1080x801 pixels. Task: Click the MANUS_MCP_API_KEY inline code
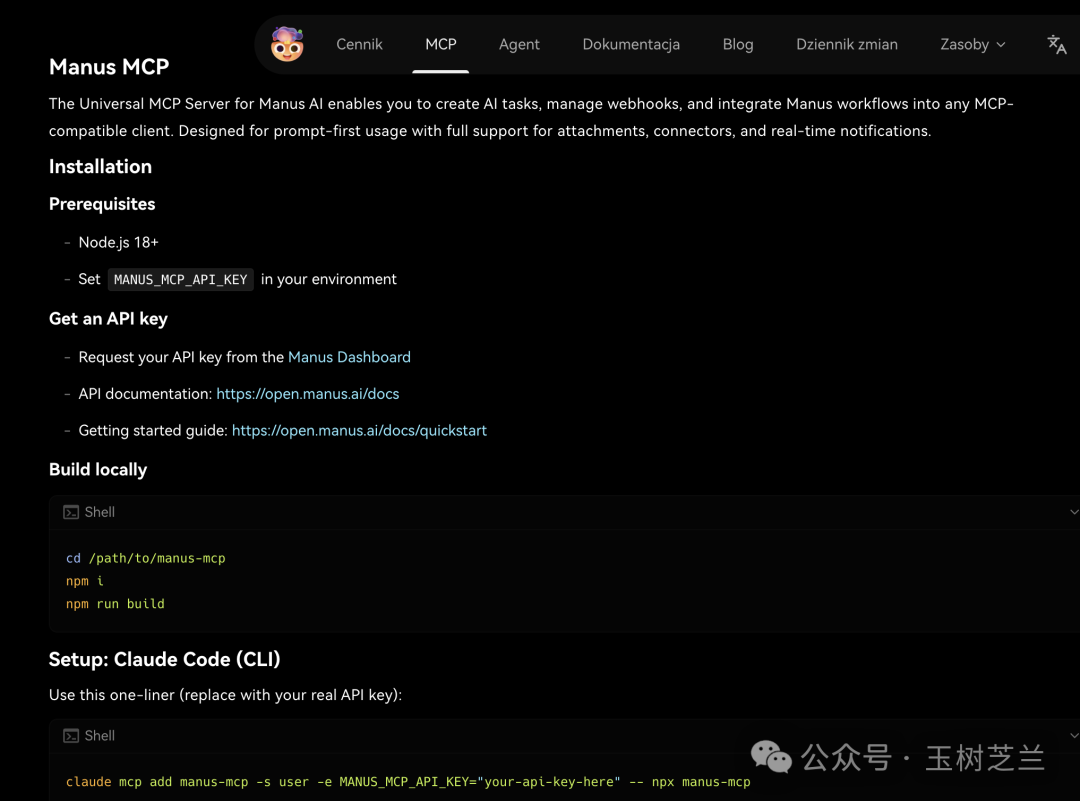(x=180, y=280)
